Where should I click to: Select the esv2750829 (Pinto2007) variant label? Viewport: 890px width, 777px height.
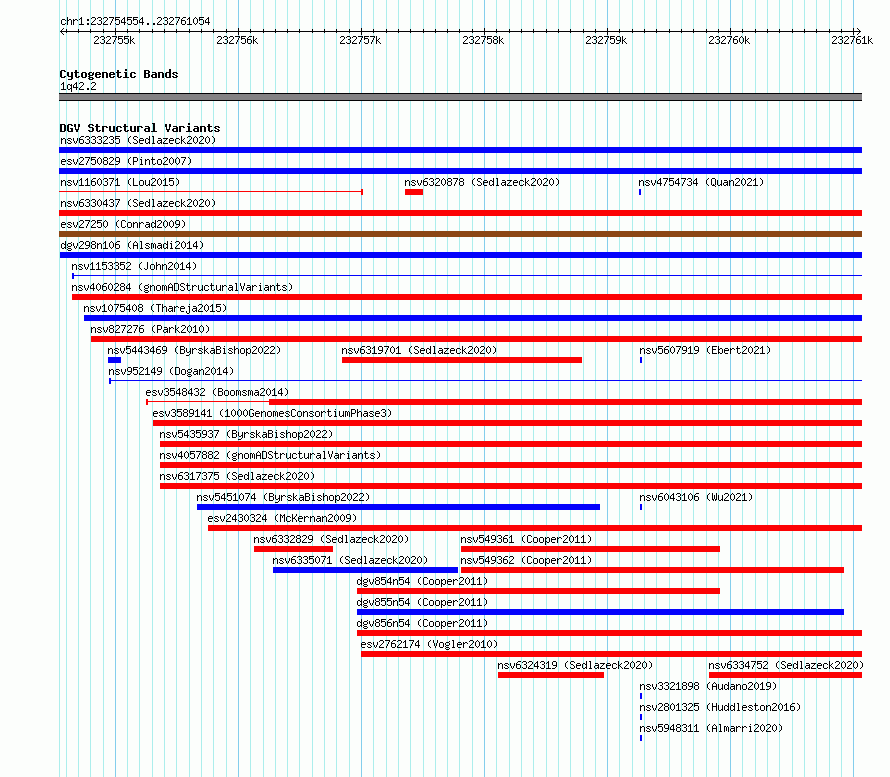[x=126, y=161]
